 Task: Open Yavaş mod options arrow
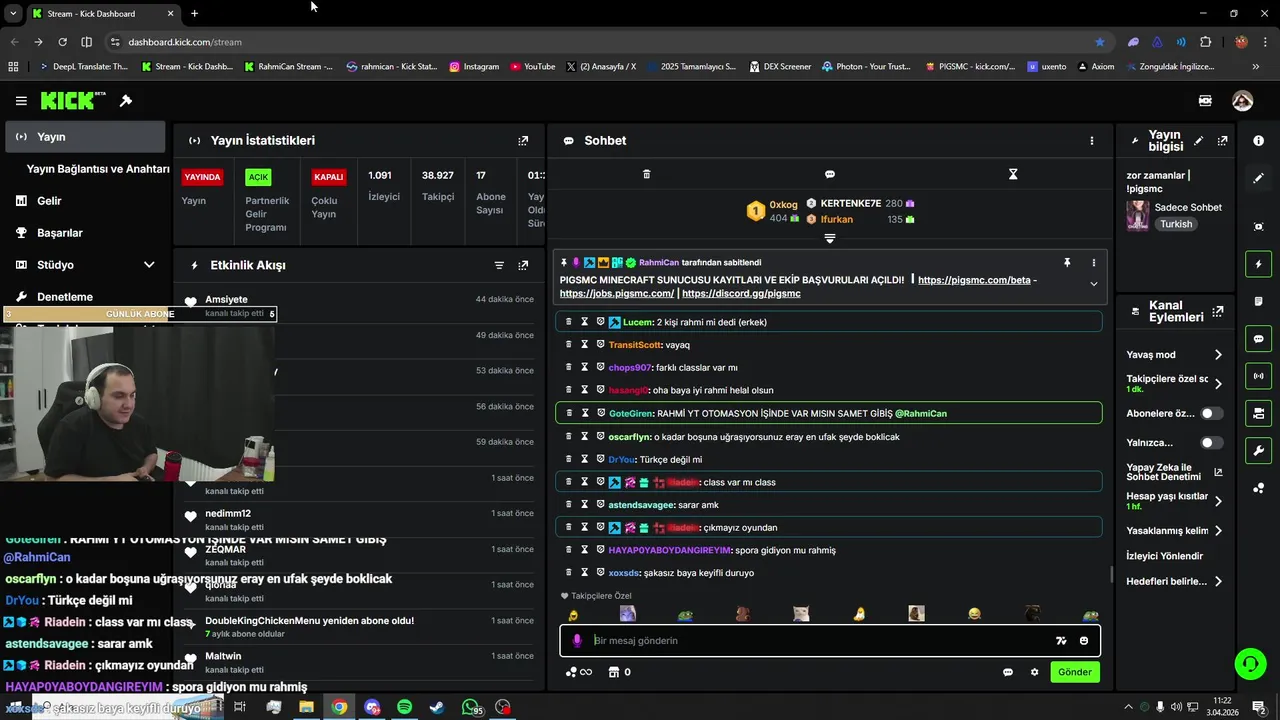coord(1218,355)
